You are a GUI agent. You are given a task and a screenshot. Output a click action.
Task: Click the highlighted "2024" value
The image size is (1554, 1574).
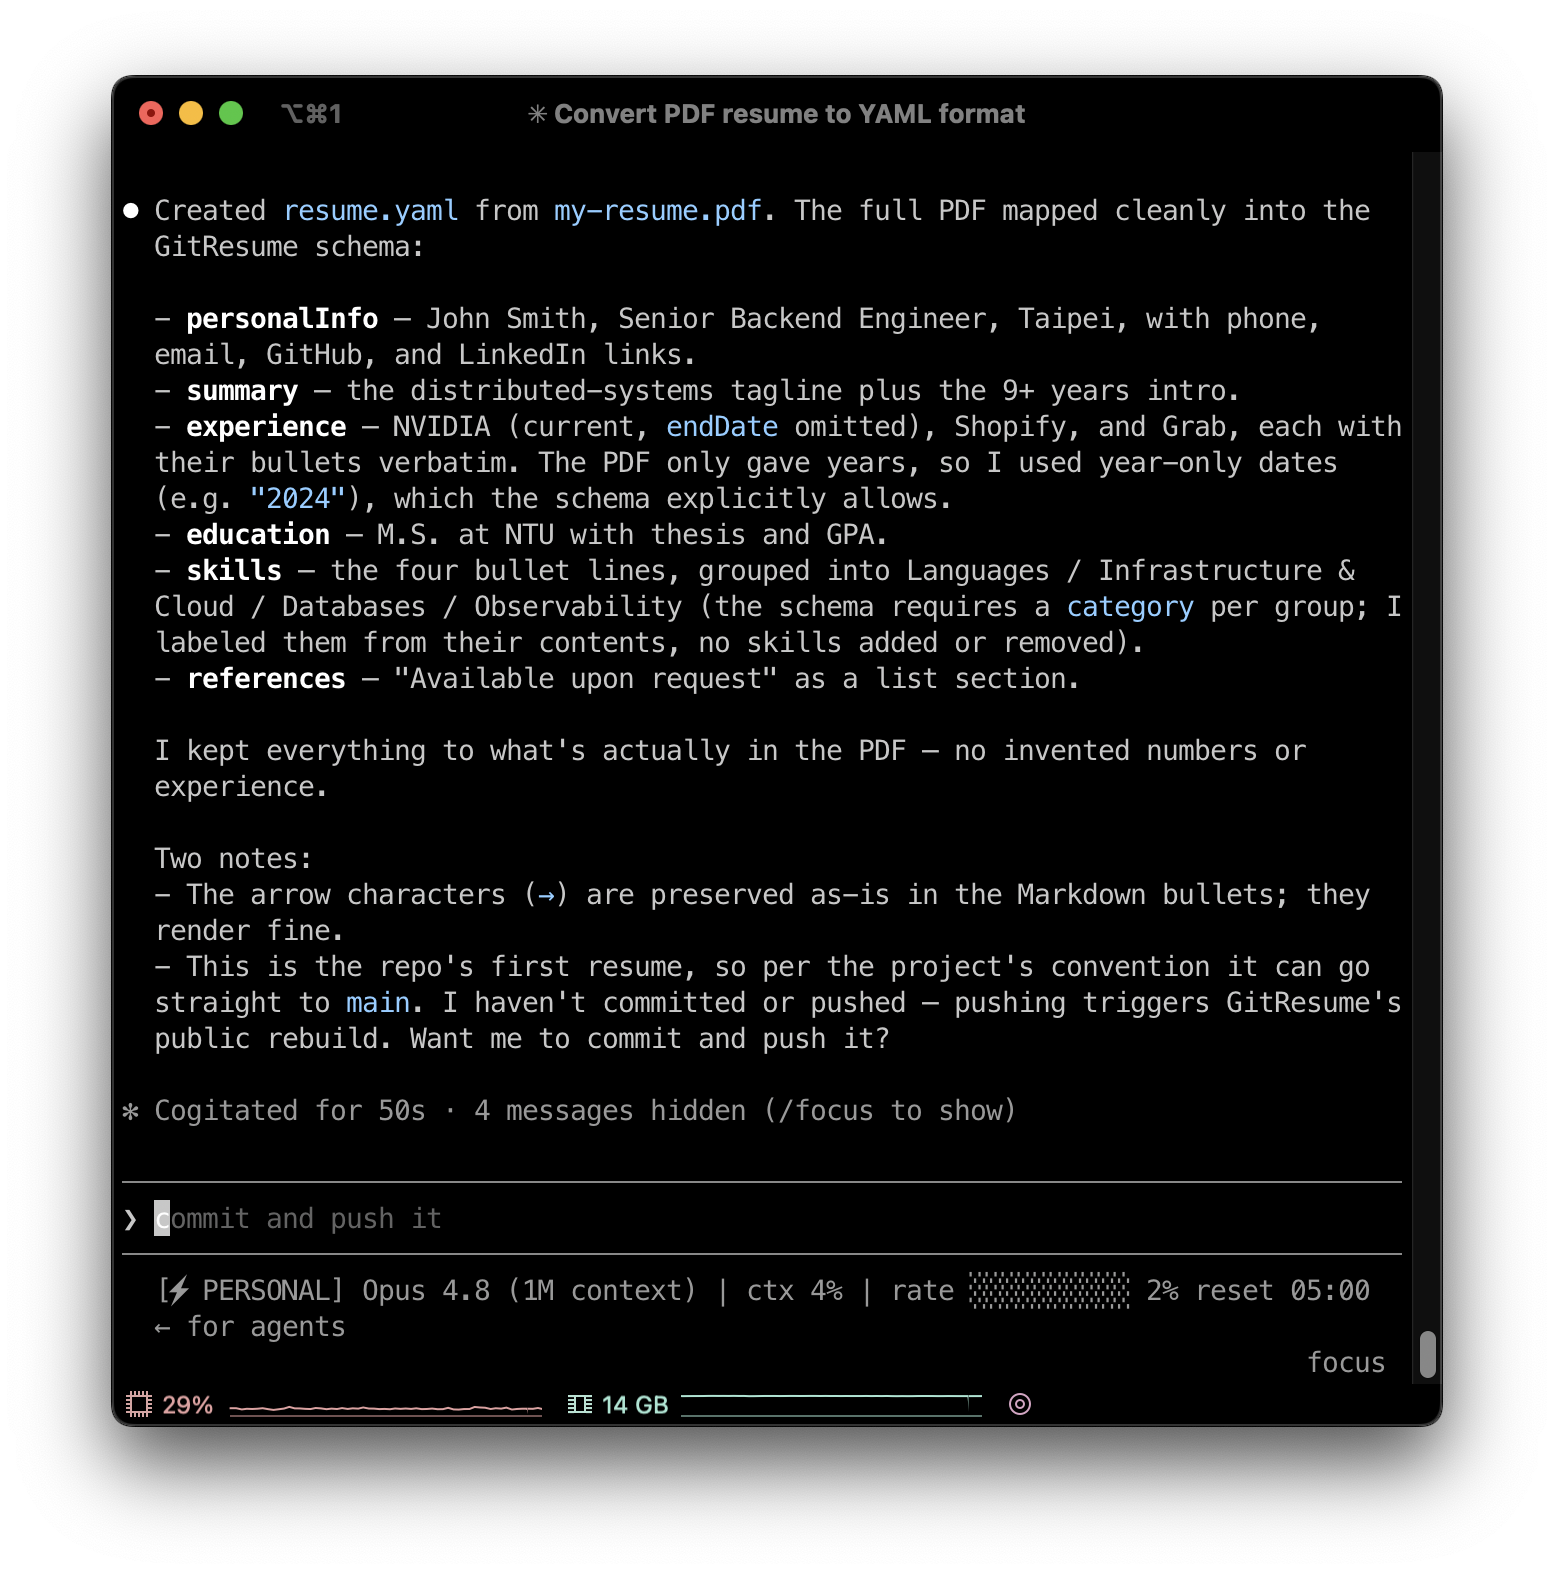tap(298, 499)
